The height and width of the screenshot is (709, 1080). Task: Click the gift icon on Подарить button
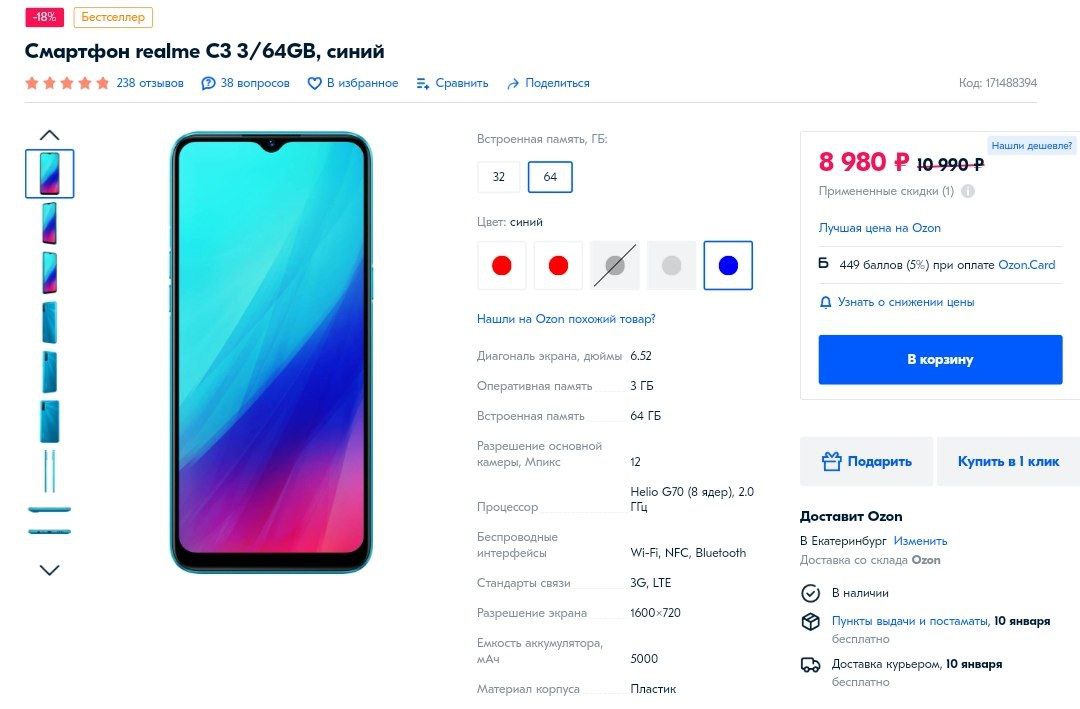831,461
